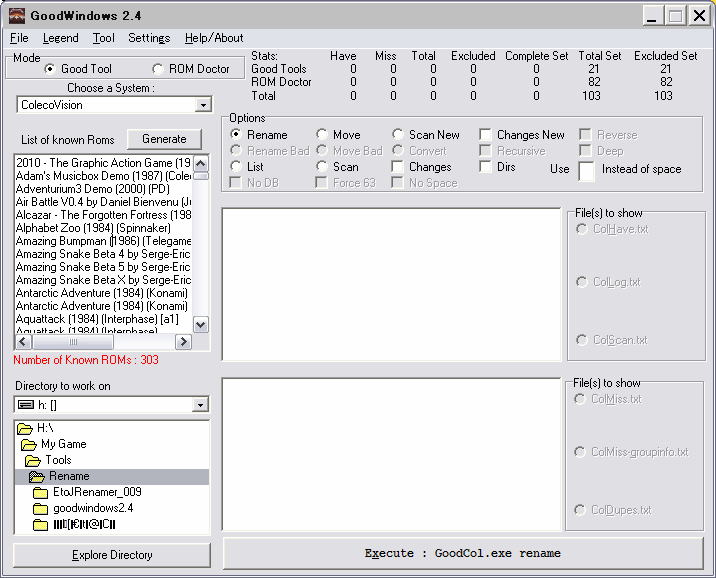Open the My Game folder

63,444
